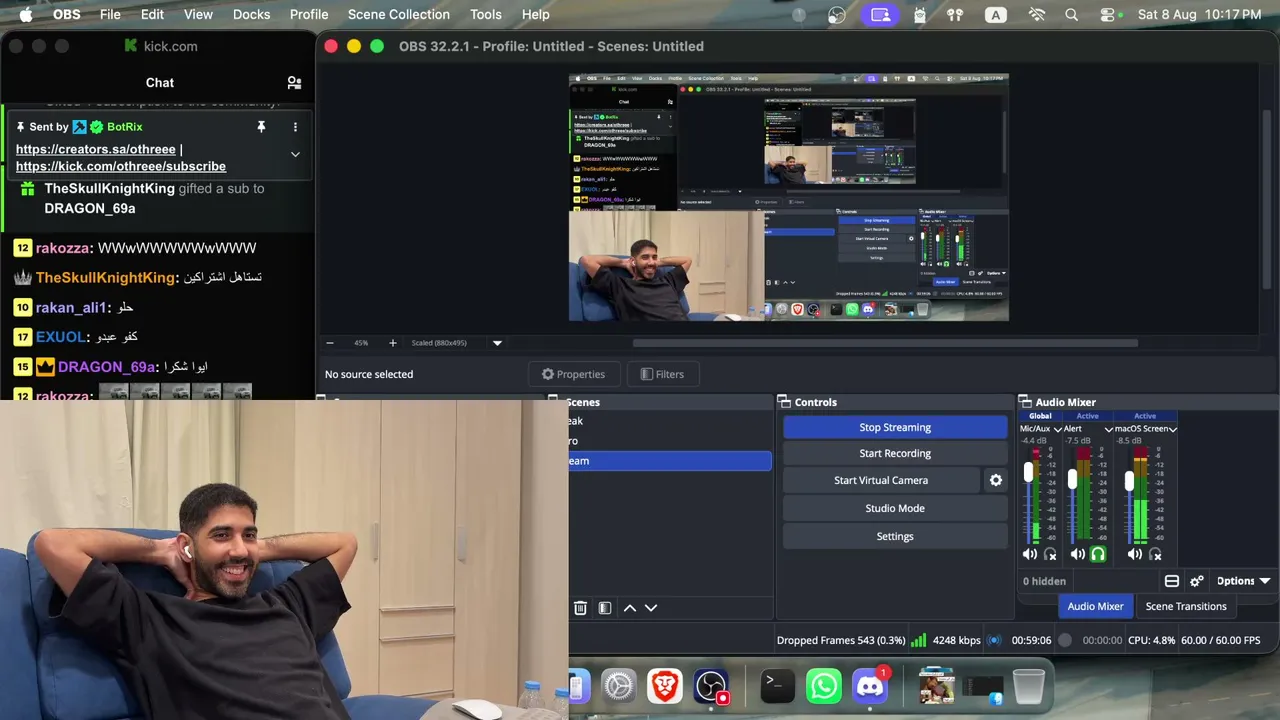Remove selected scene with trash icon
This screenshot has width=1280, height=720.
pyautogui.click(x=580, y=608)
